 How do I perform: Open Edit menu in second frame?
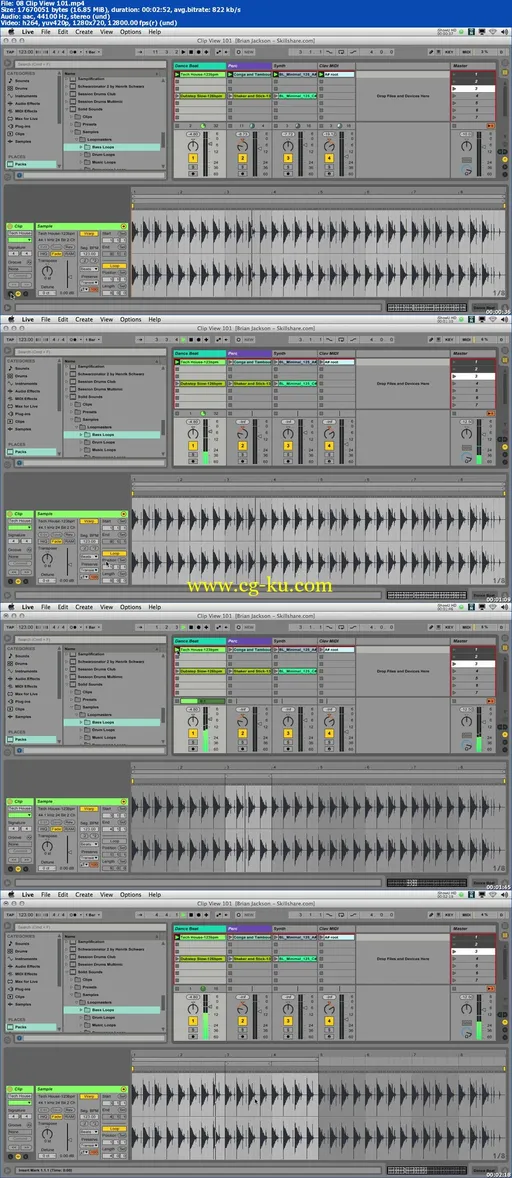click(x=63, y=319)
